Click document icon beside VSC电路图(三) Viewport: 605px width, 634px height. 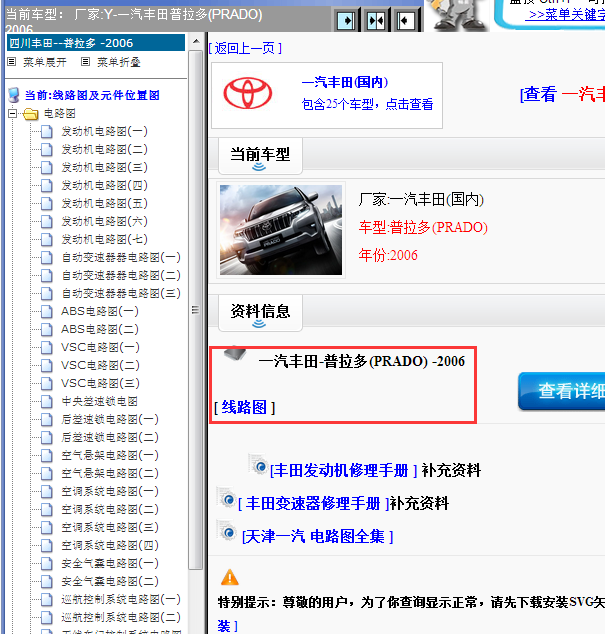pyautogui.click(x=47, y=383)
